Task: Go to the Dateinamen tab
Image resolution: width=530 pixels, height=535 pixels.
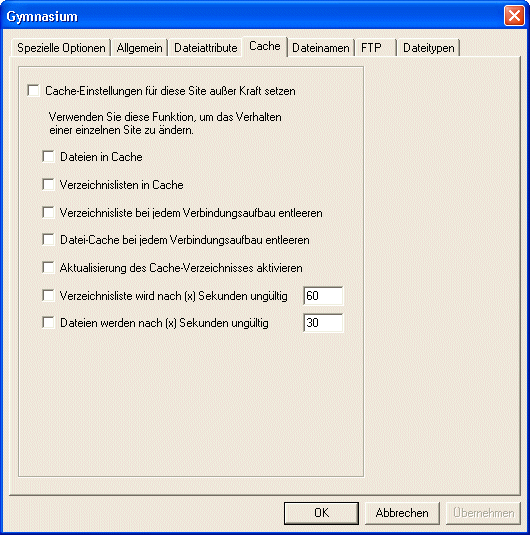Action: pos(321,48)
